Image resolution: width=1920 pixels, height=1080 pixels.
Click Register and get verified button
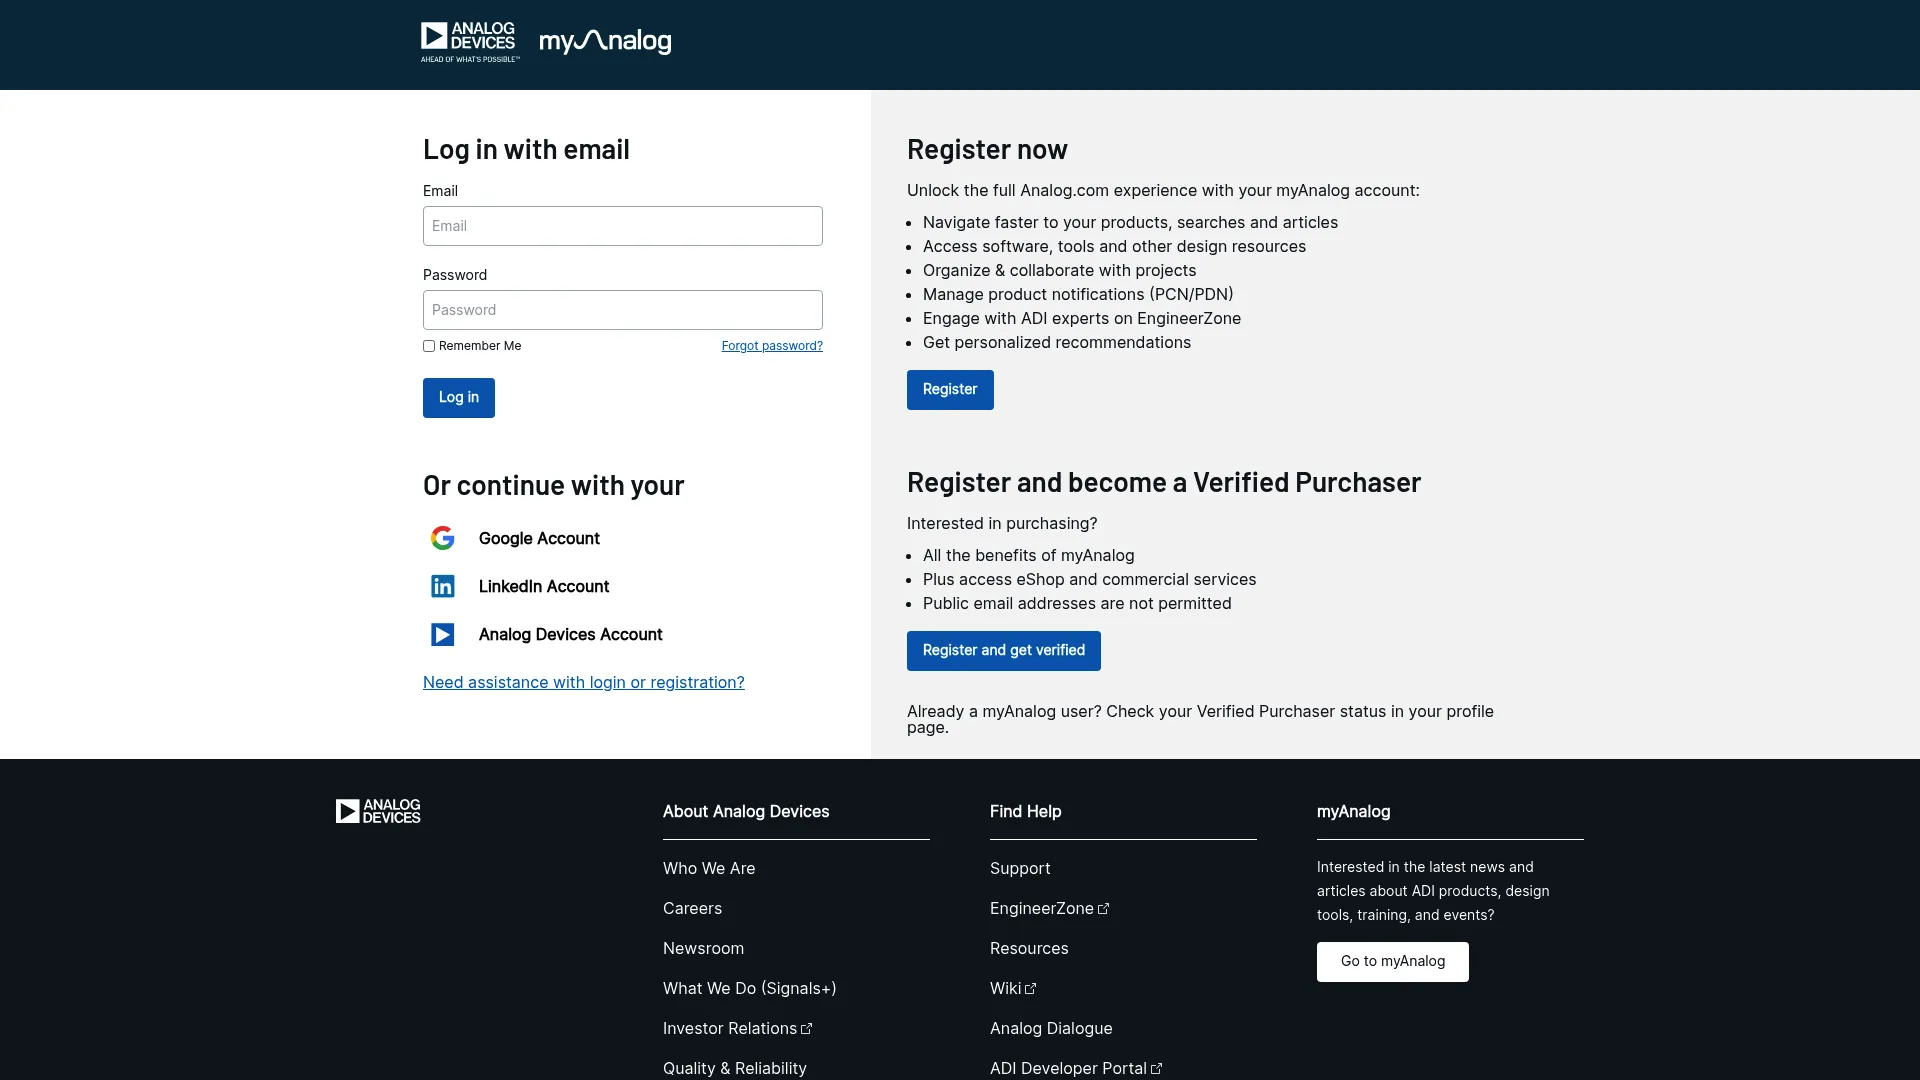coord(1004,651)
